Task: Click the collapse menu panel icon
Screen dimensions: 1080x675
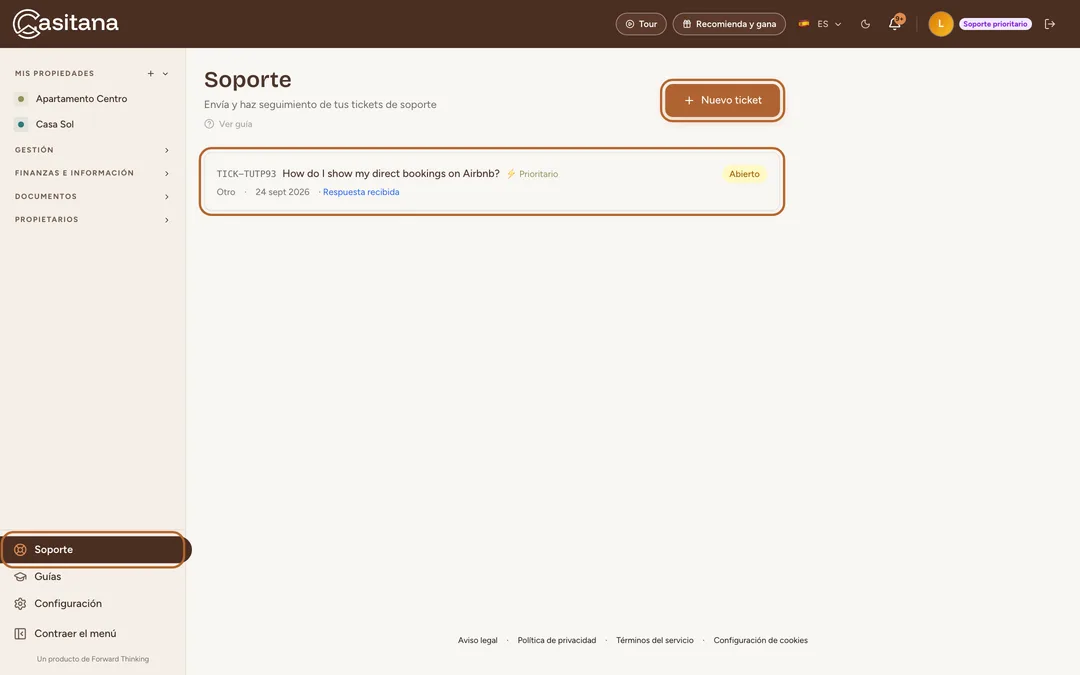Action: point(21,634)
